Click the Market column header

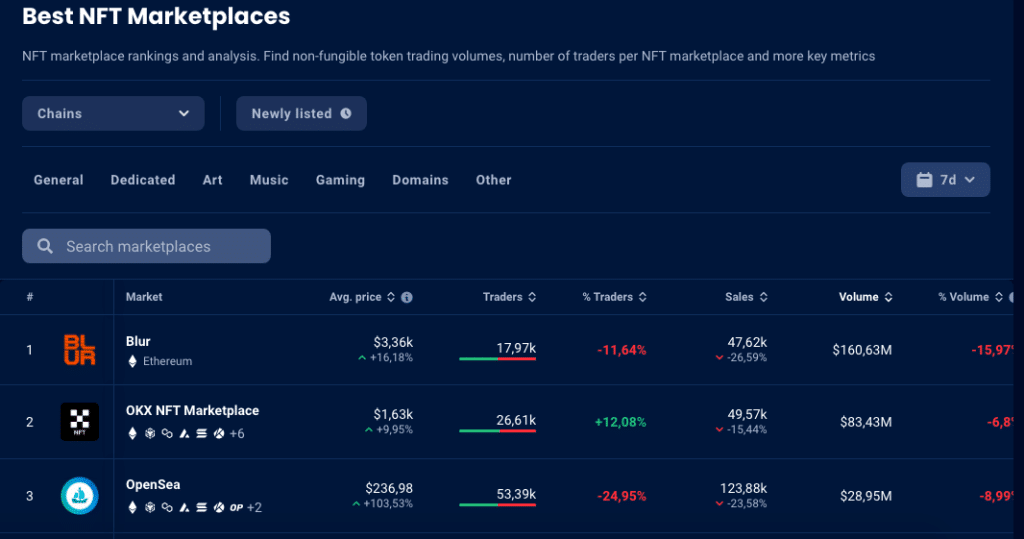144,297
